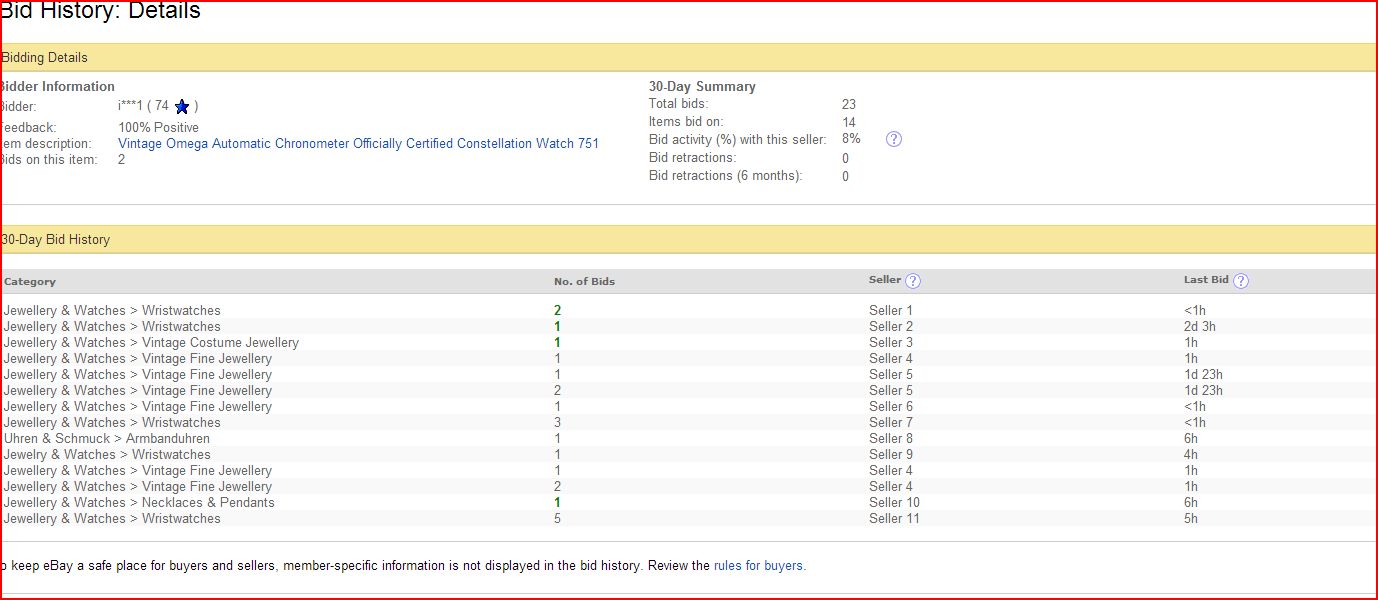
Task: Select the Vintage Costume Jewellery category row
Action: [151, 342]
